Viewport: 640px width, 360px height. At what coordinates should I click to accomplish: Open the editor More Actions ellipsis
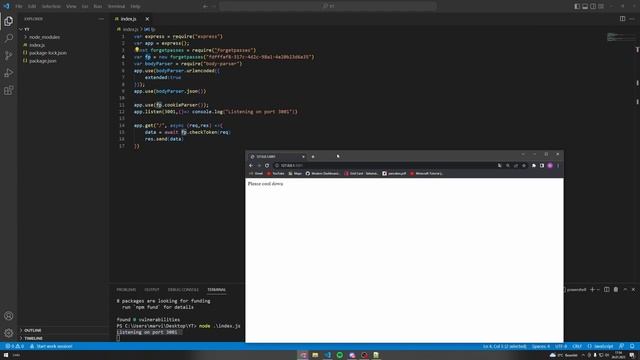pyautogui.click(x=632, y=19)
